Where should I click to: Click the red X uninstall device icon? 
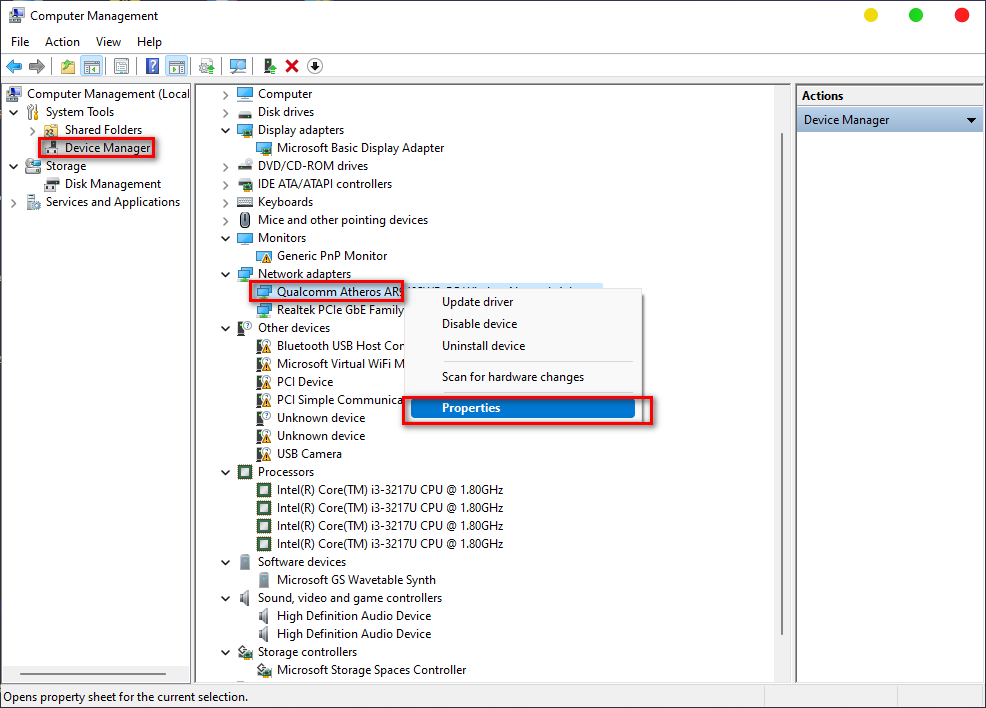click(292, 66)
